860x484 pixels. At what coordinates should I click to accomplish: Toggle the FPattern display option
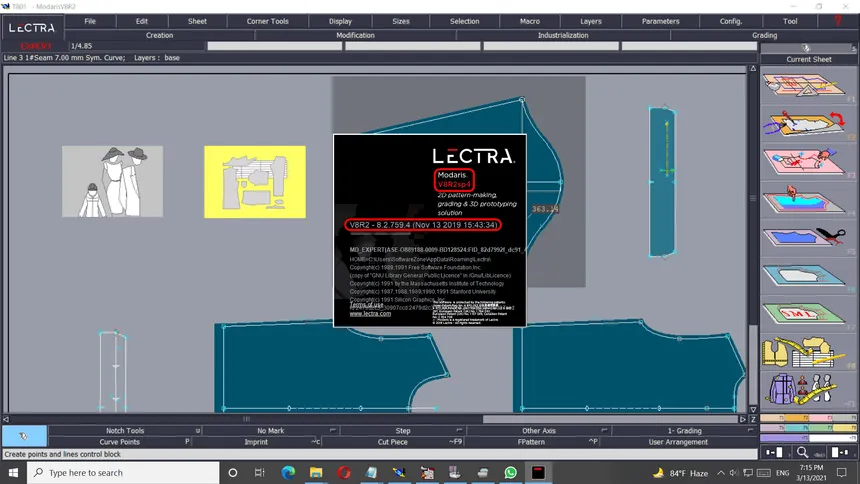[531, 441]
